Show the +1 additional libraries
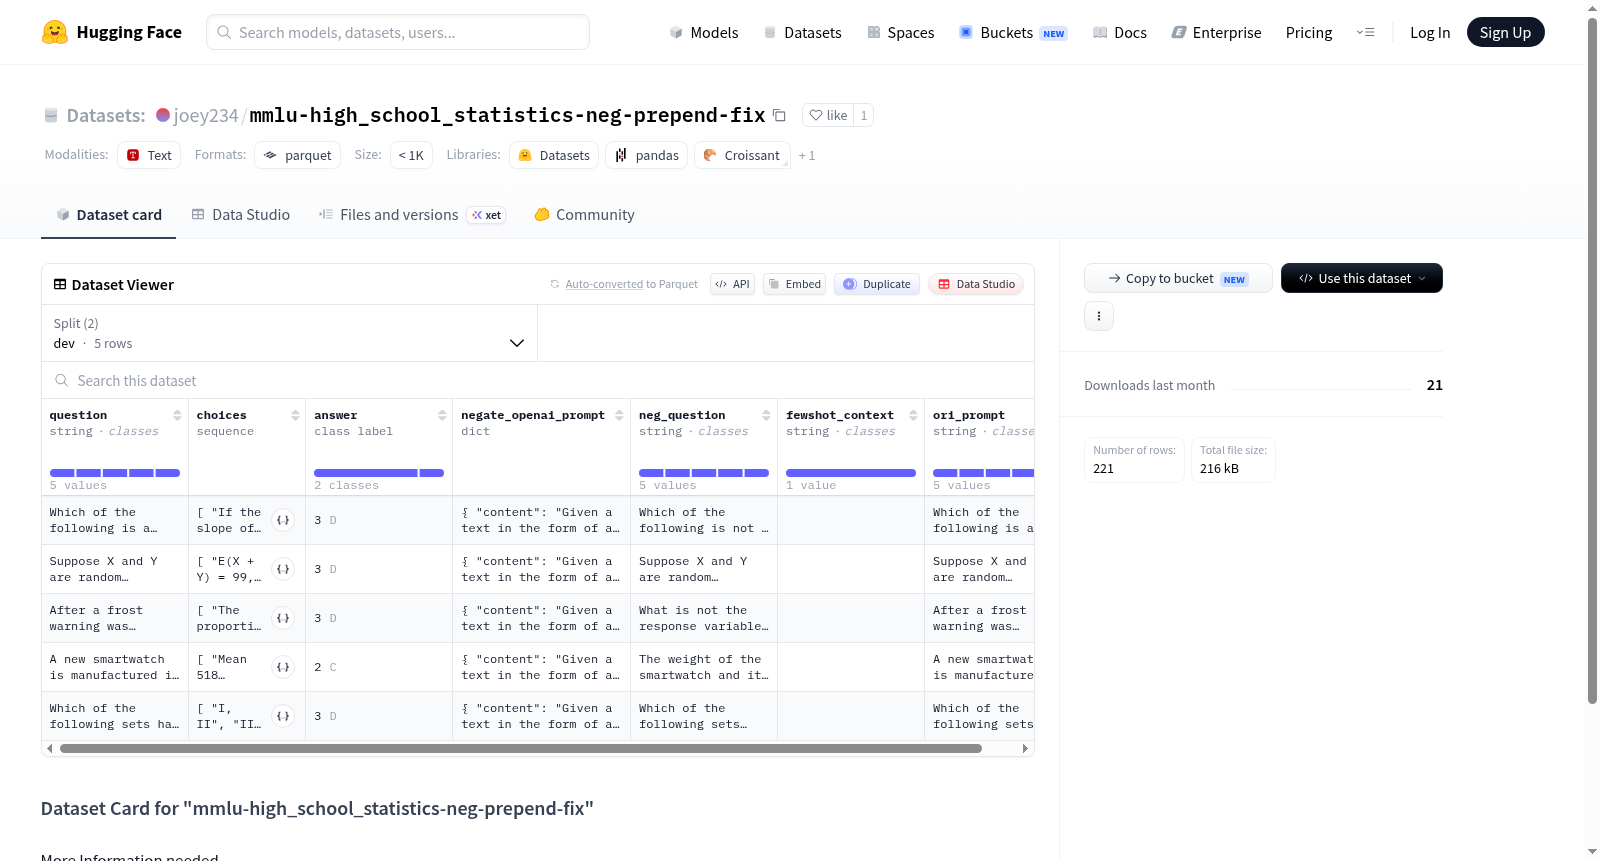Image resolution: width=1600 pixels, height=861 pixels. (x=807, y=155)
